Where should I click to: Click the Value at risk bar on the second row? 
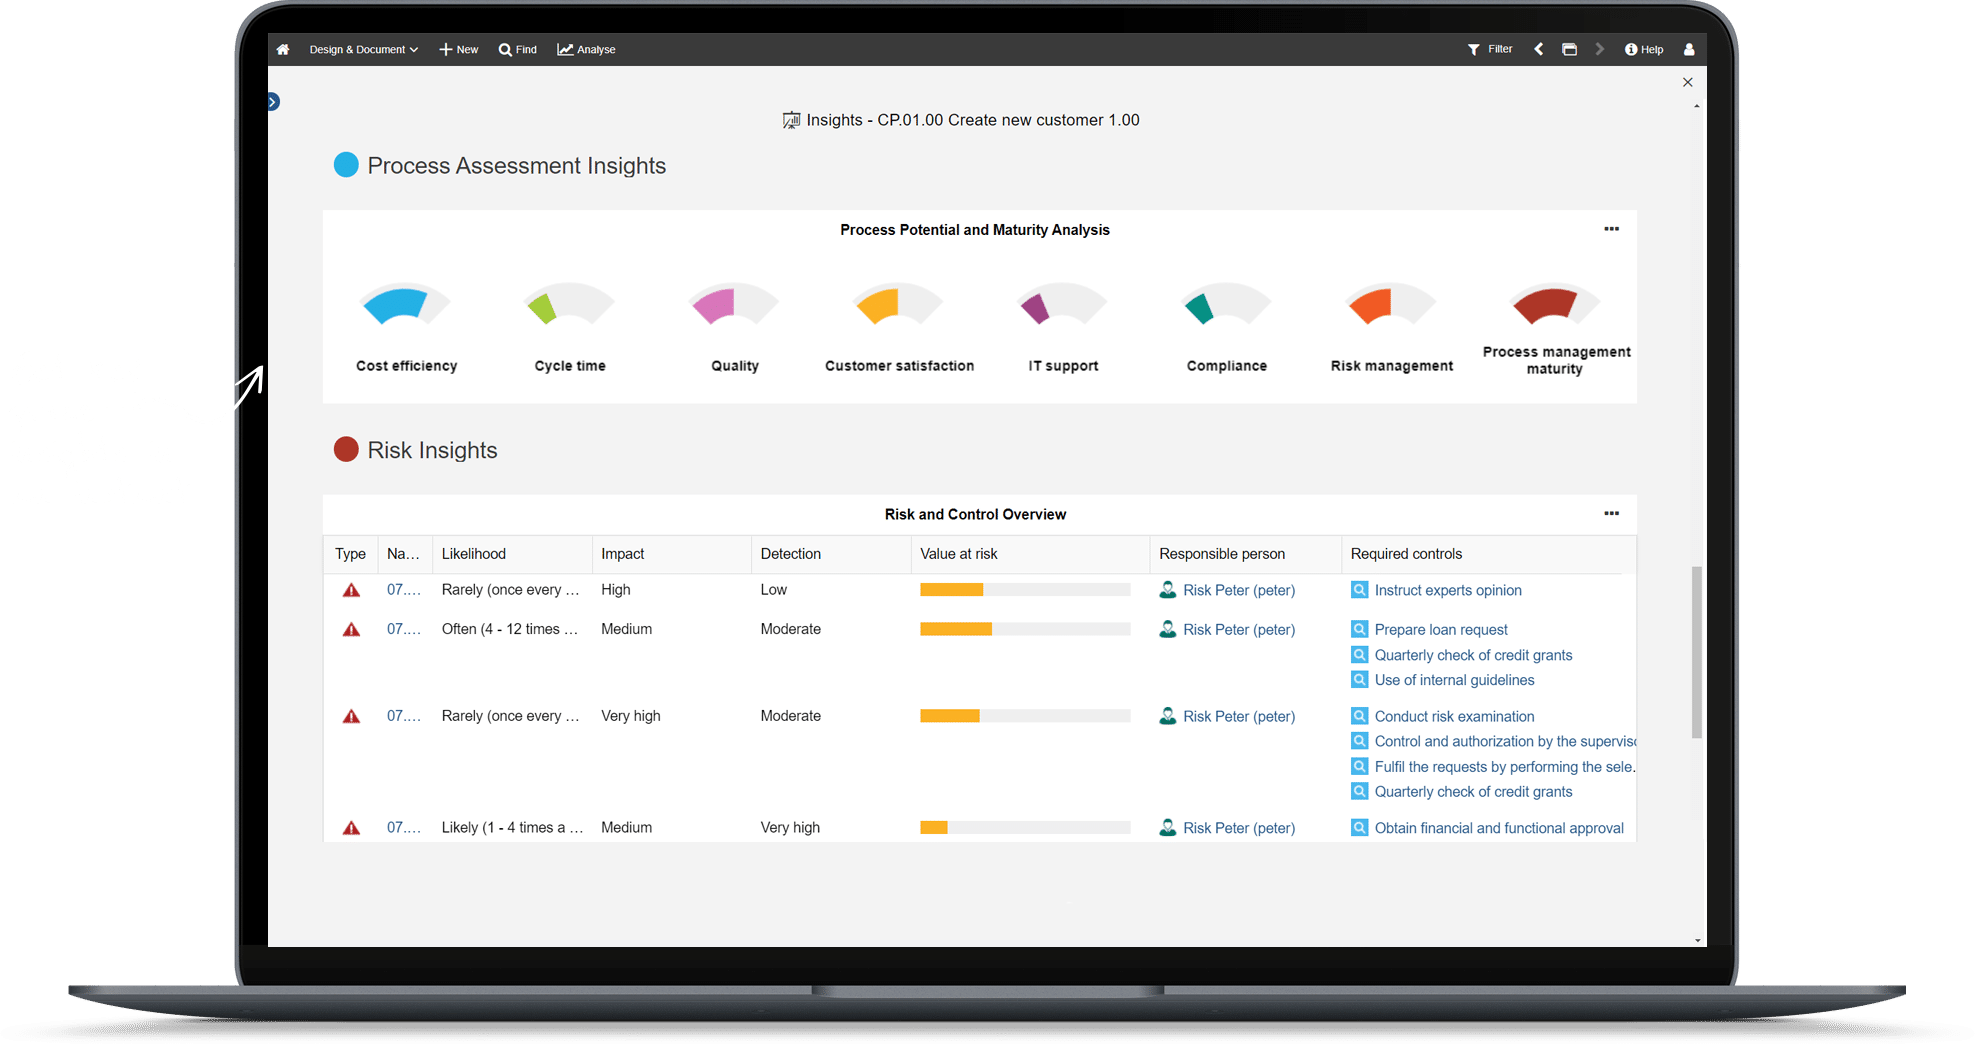[1024, 629]
